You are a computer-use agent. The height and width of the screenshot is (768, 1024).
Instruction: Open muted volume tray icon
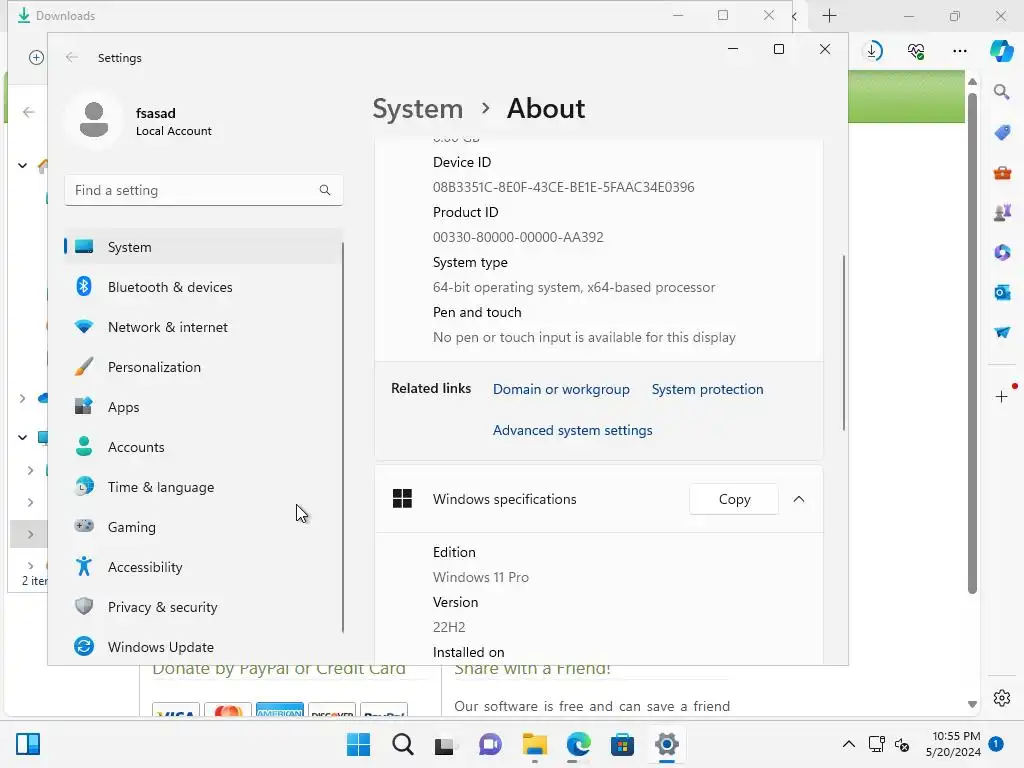(x=902, y=744)
